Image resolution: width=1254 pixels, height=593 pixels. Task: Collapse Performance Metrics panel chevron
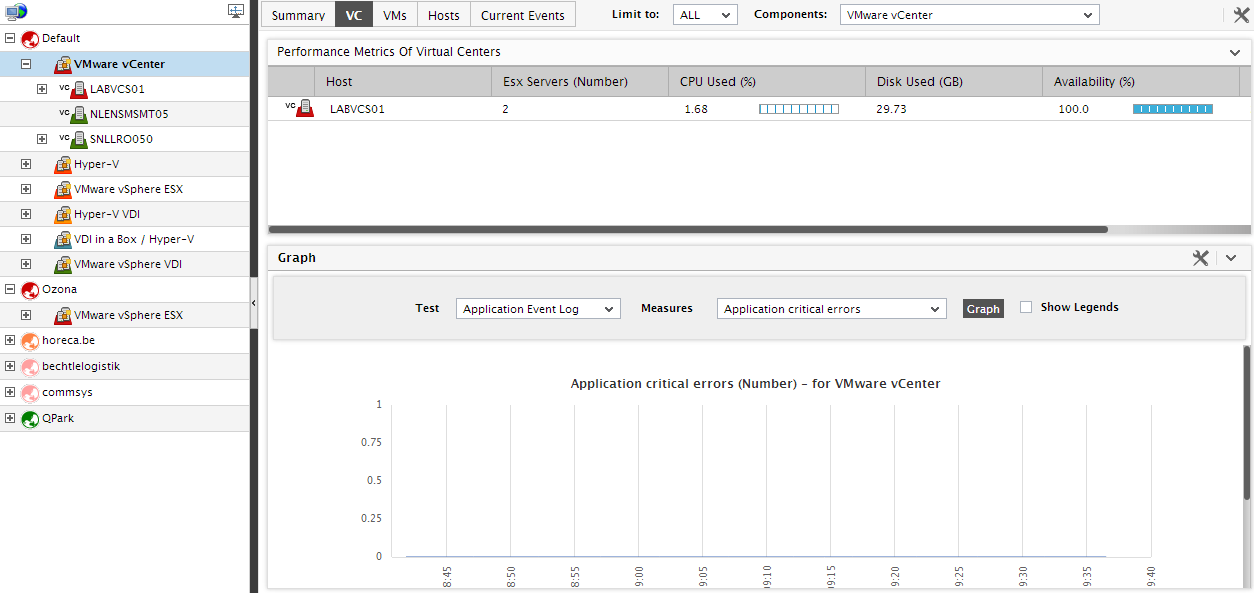click(x=1234, y=52)
